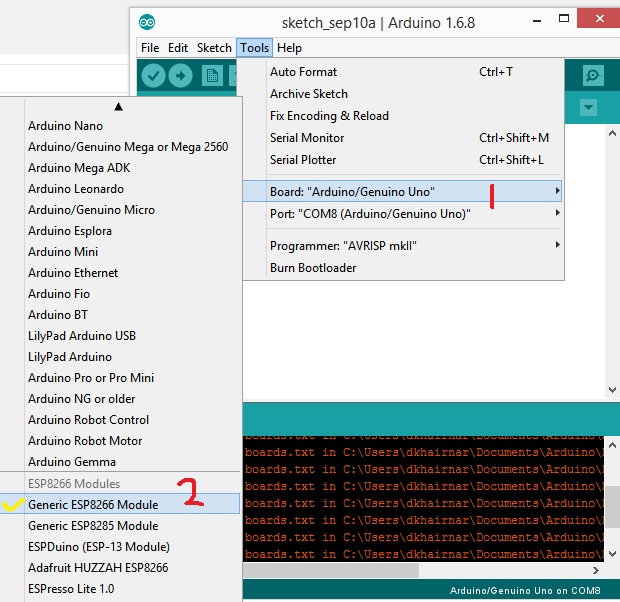
Task: Select Arduino/Genuino Mega or Mega 2560
Action: [120, 147]
